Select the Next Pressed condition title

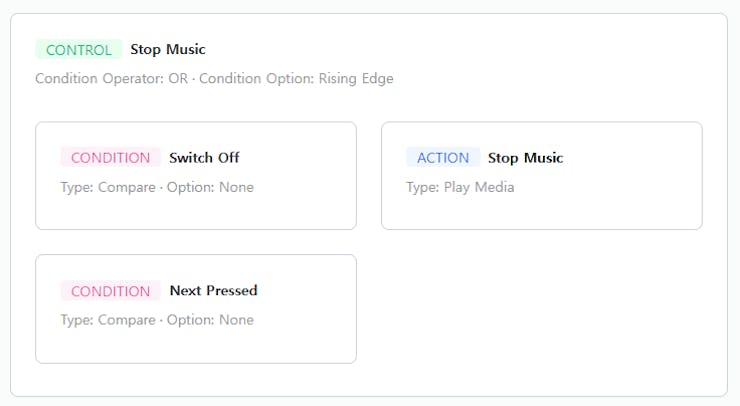coord(213,290)
